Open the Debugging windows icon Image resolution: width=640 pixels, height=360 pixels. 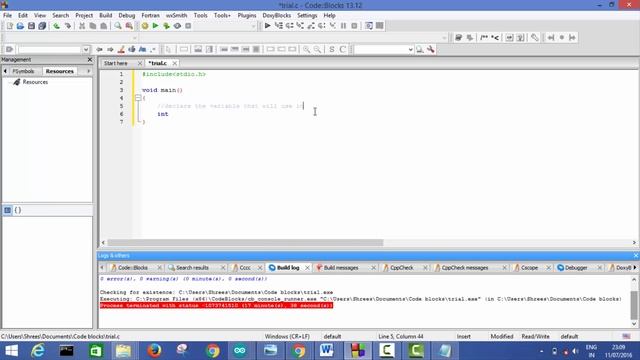tap(369, 26)
